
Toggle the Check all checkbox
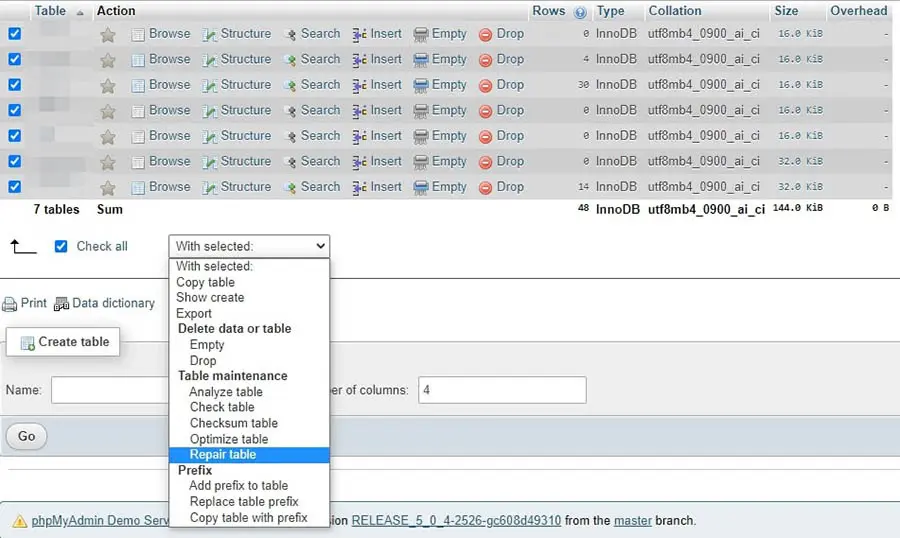click(x=61, y=246)
